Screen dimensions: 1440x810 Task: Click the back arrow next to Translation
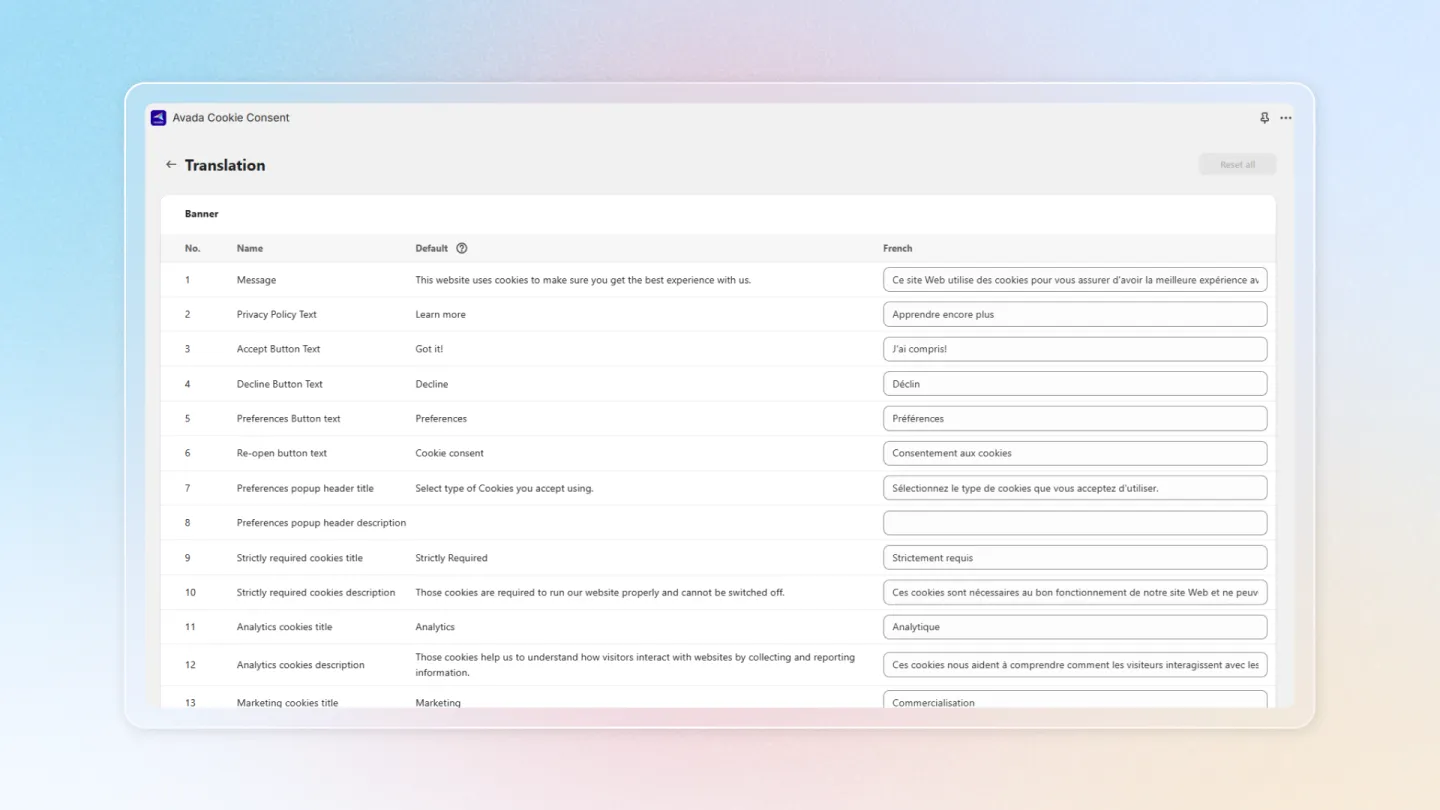coord(171,165)
